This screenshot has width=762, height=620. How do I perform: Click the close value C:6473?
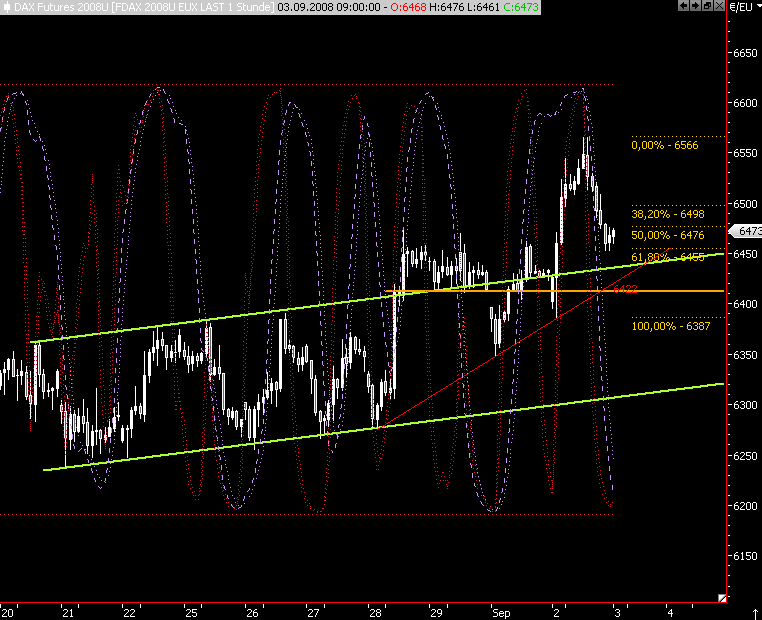pos(521,7)
